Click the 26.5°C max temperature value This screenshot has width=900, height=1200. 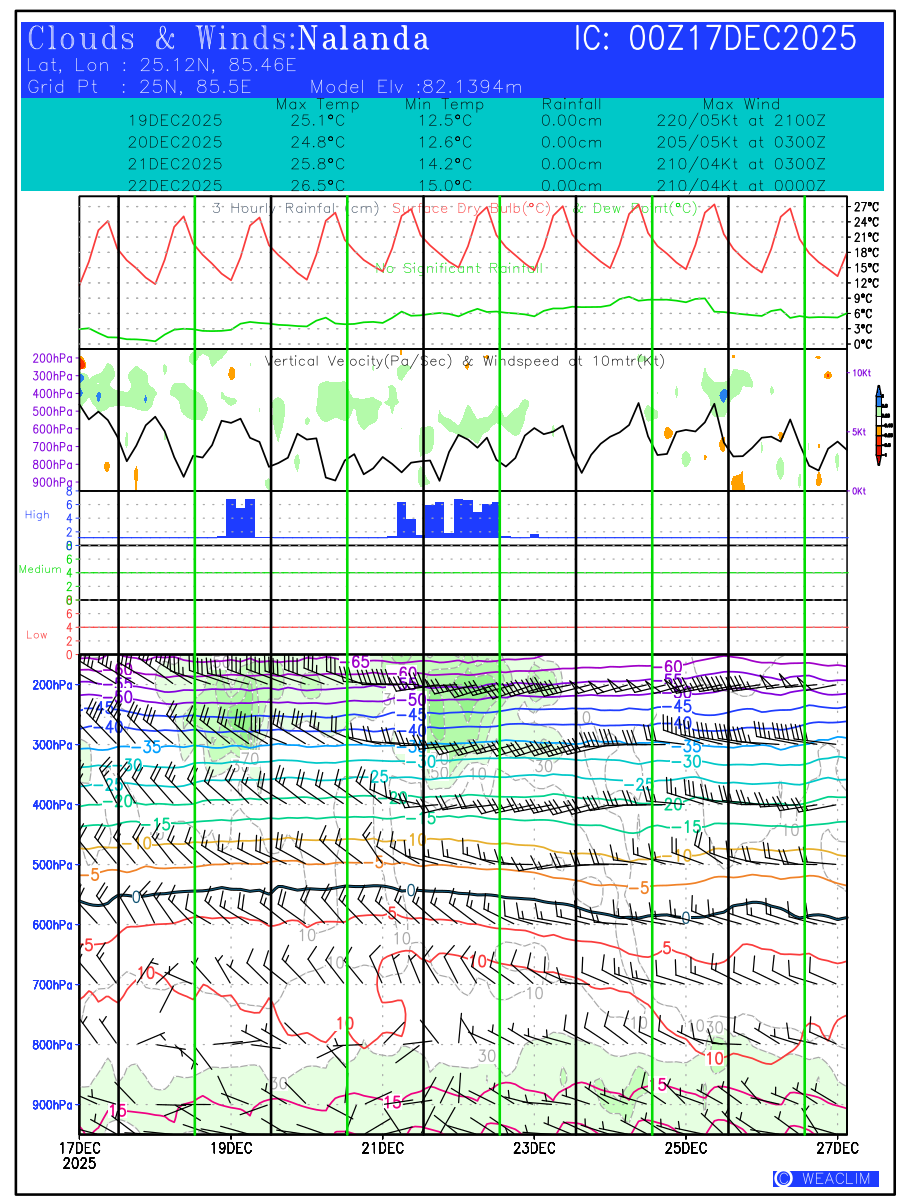click(x=317, y=185)
